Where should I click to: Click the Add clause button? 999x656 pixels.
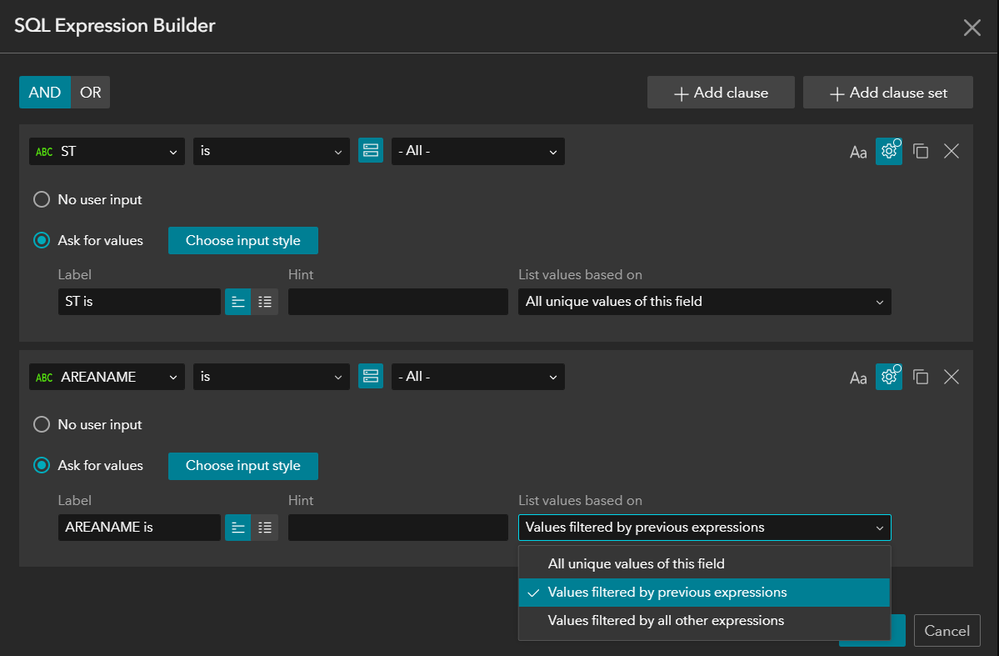(x=721, y=92)
